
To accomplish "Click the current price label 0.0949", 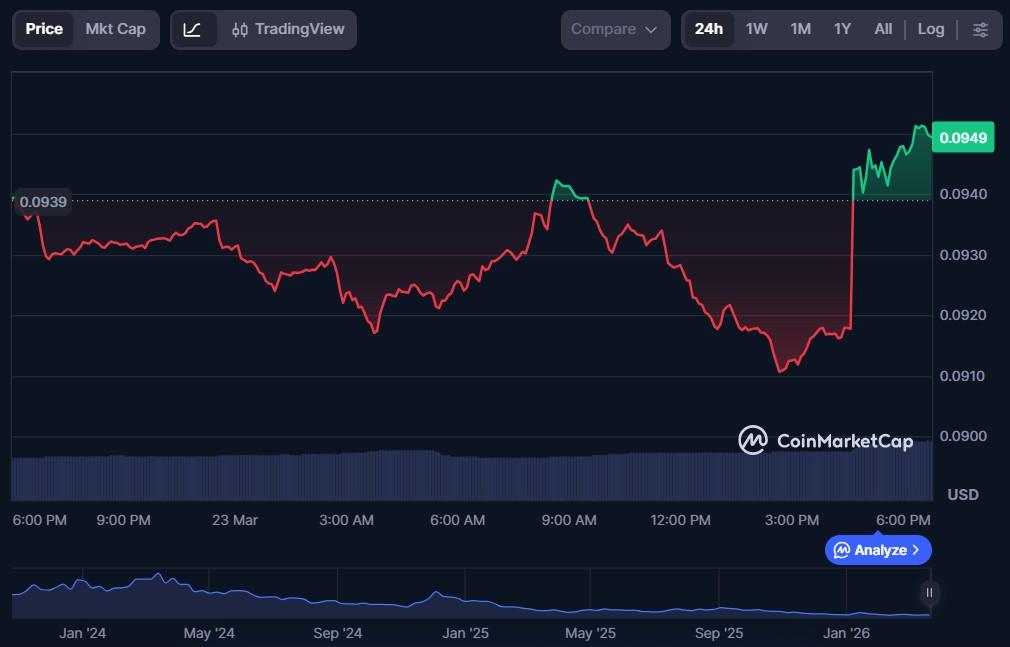I will [963, 138].
